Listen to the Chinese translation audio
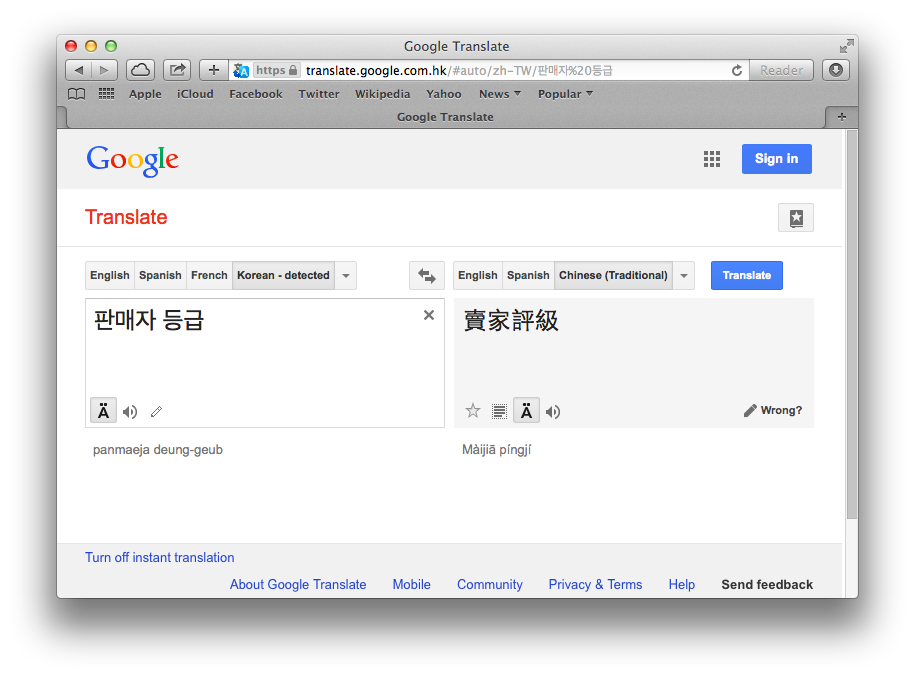 [x=553, y=411]
